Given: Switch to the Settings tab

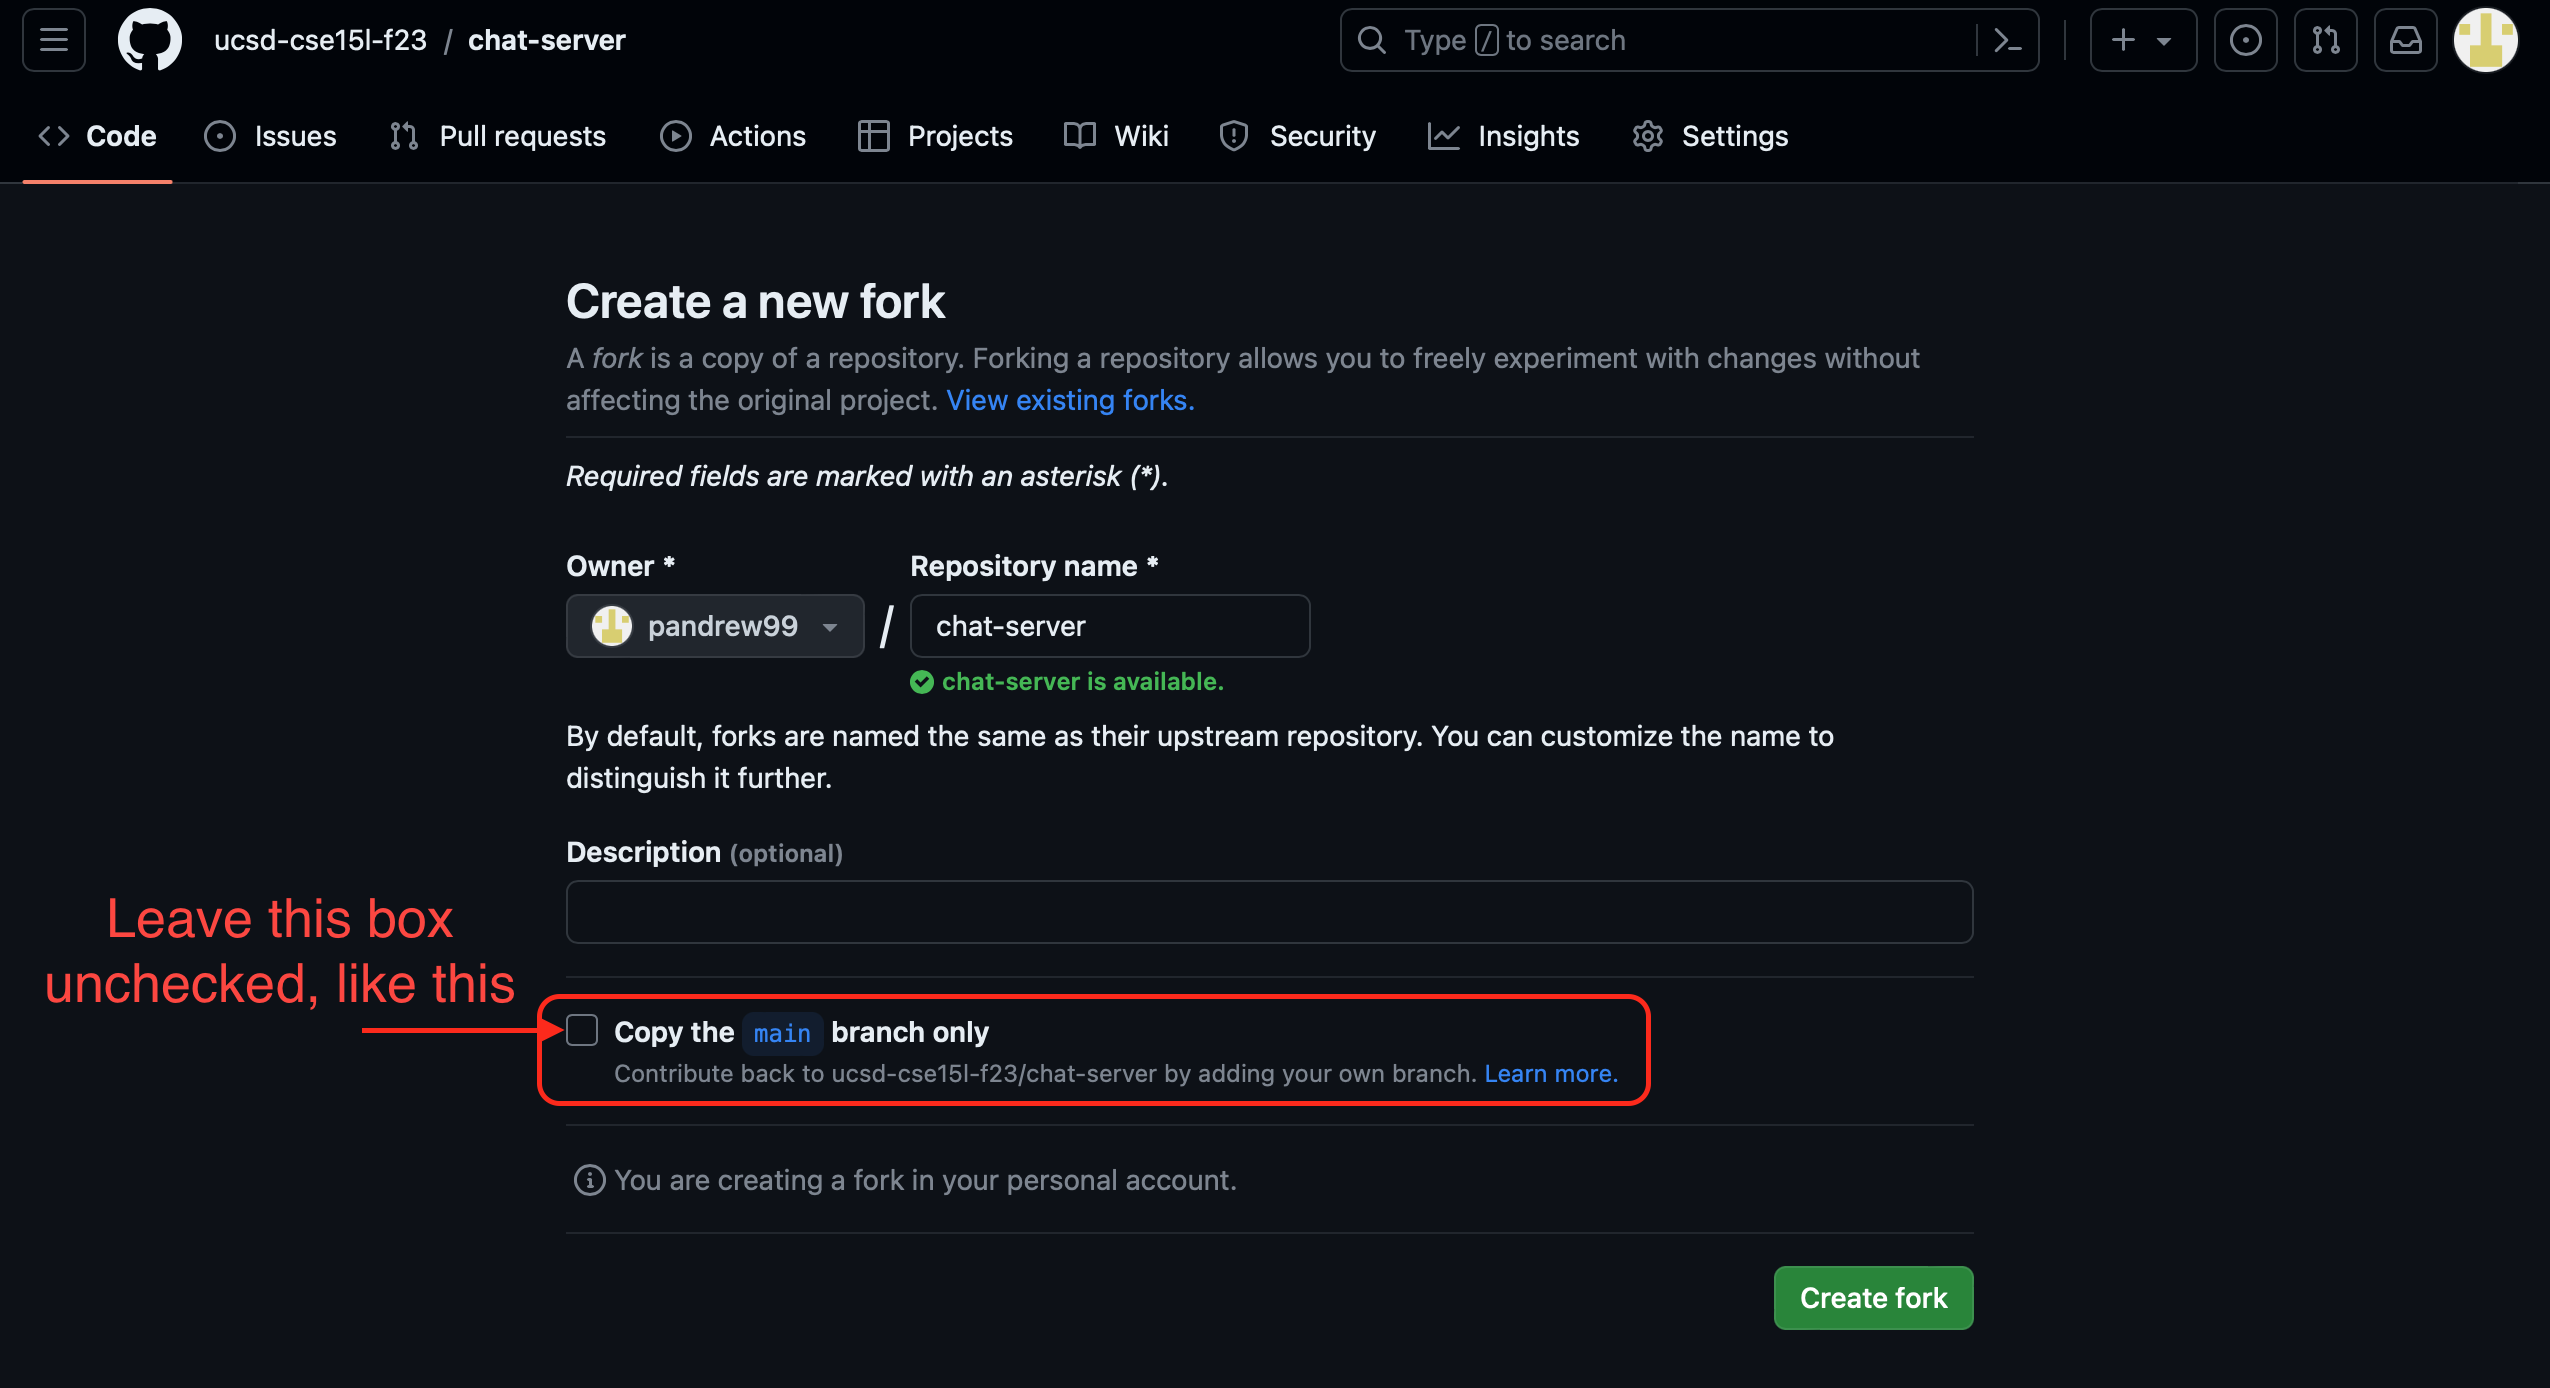Looking at the screenshot, I should click(1710, 136).
